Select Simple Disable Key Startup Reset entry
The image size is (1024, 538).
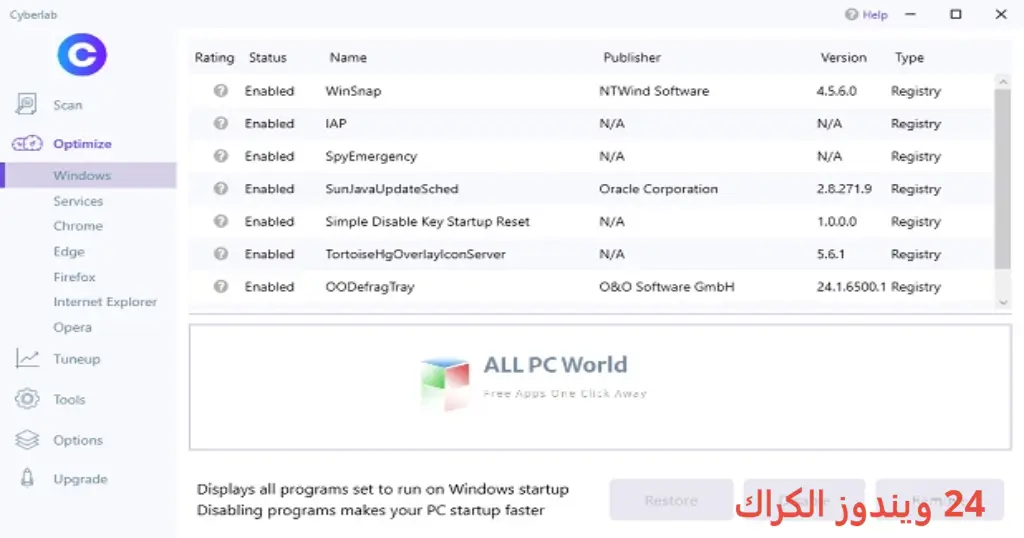pyautogui.click(x=428, y=222)
